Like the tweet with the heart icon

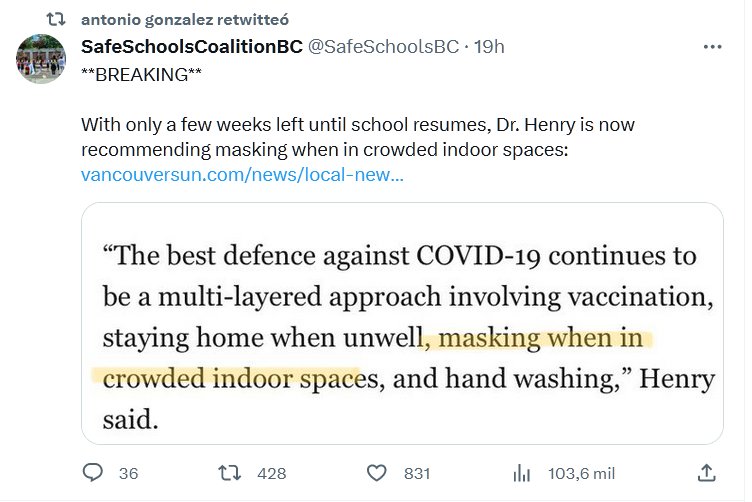click(377, 473)
